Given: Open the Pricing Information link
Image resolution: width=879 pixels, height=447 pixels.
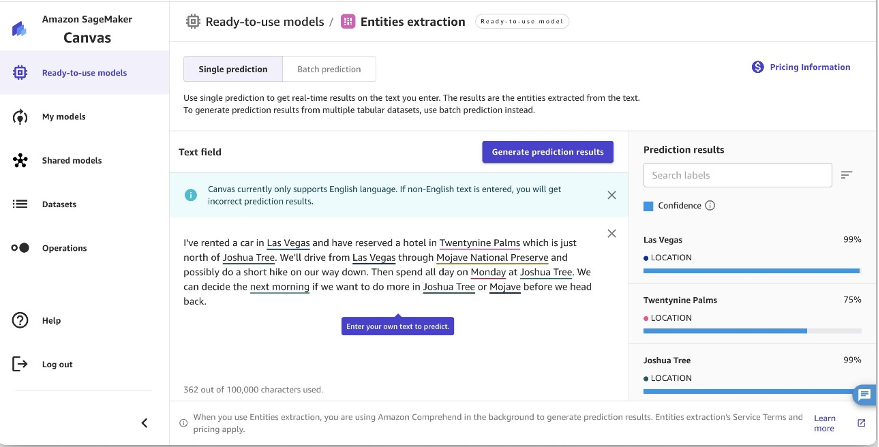Looking at the screenshot, I should (801, 67).
